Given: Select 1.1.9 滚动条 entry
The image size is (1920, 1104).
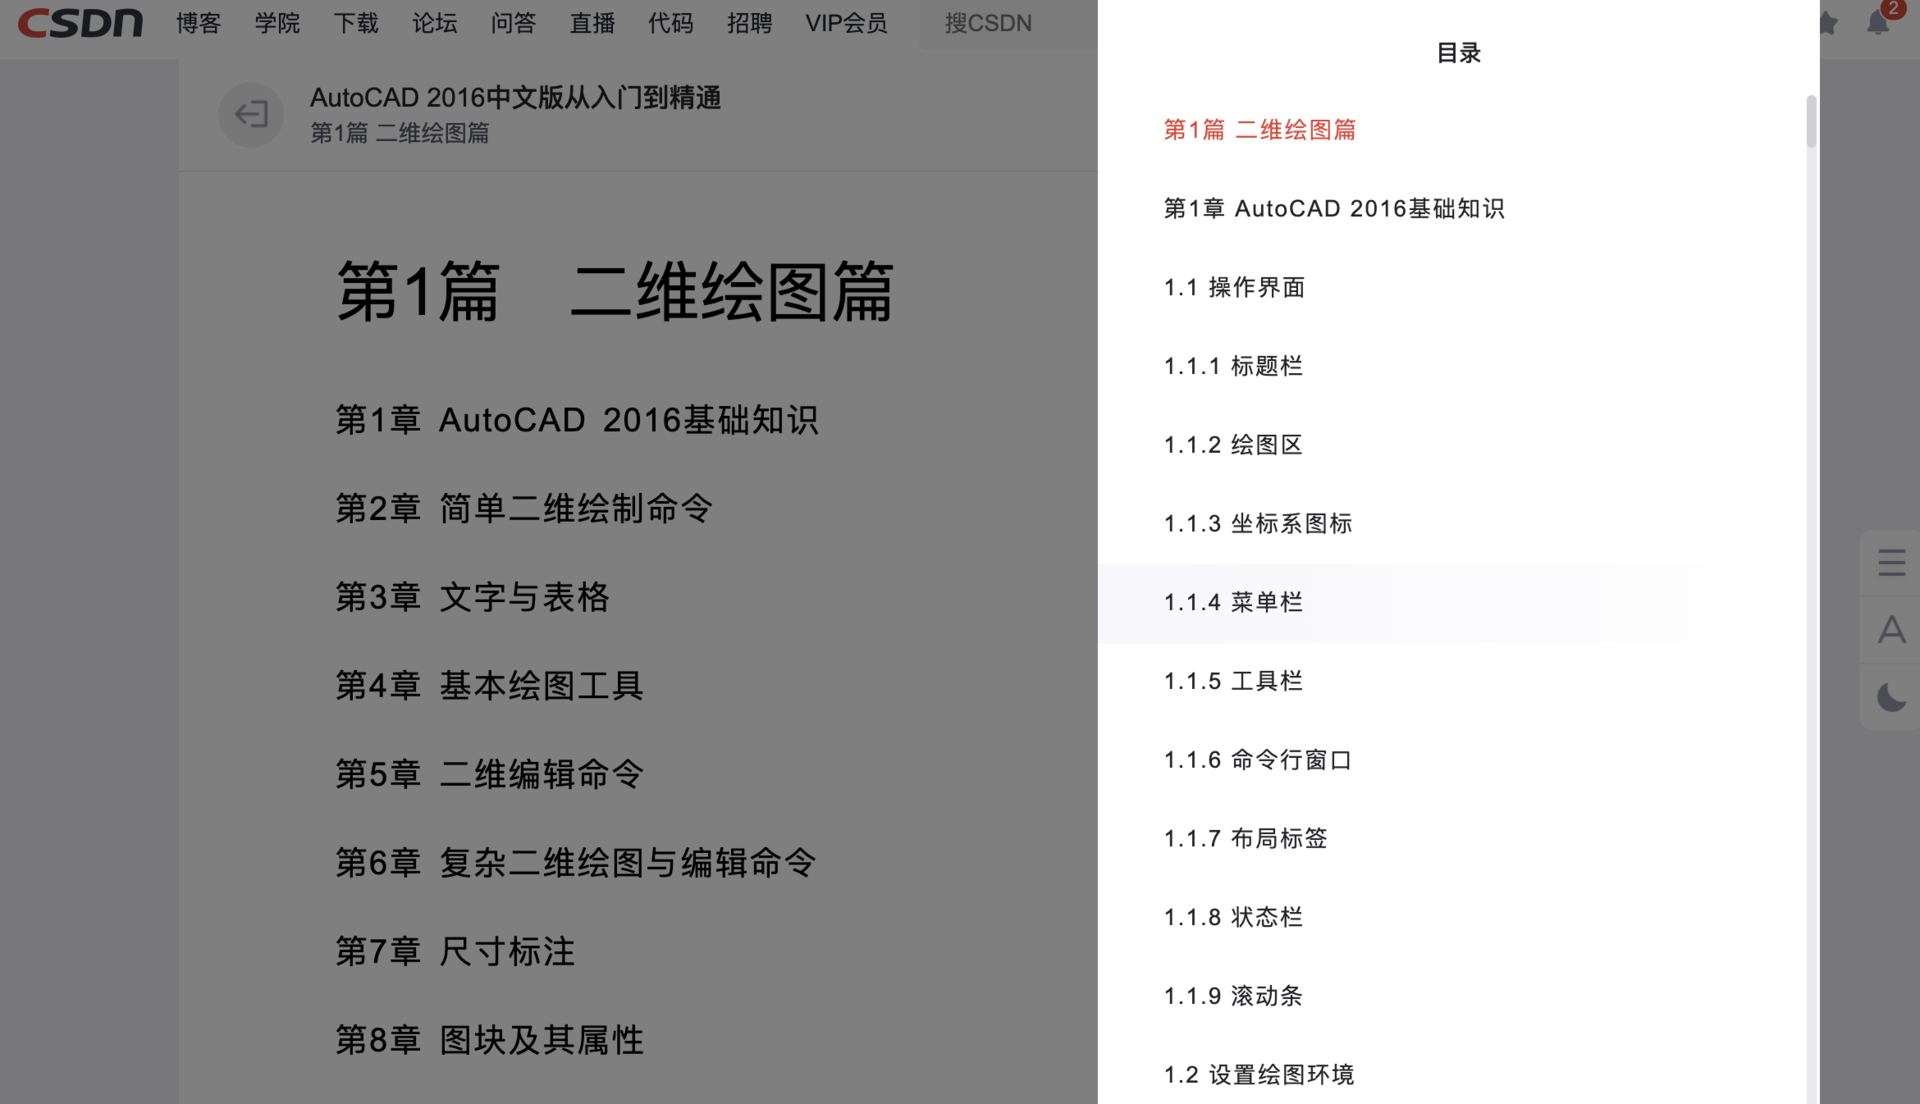Looking at the screenshot, I should pos(1233,996).
